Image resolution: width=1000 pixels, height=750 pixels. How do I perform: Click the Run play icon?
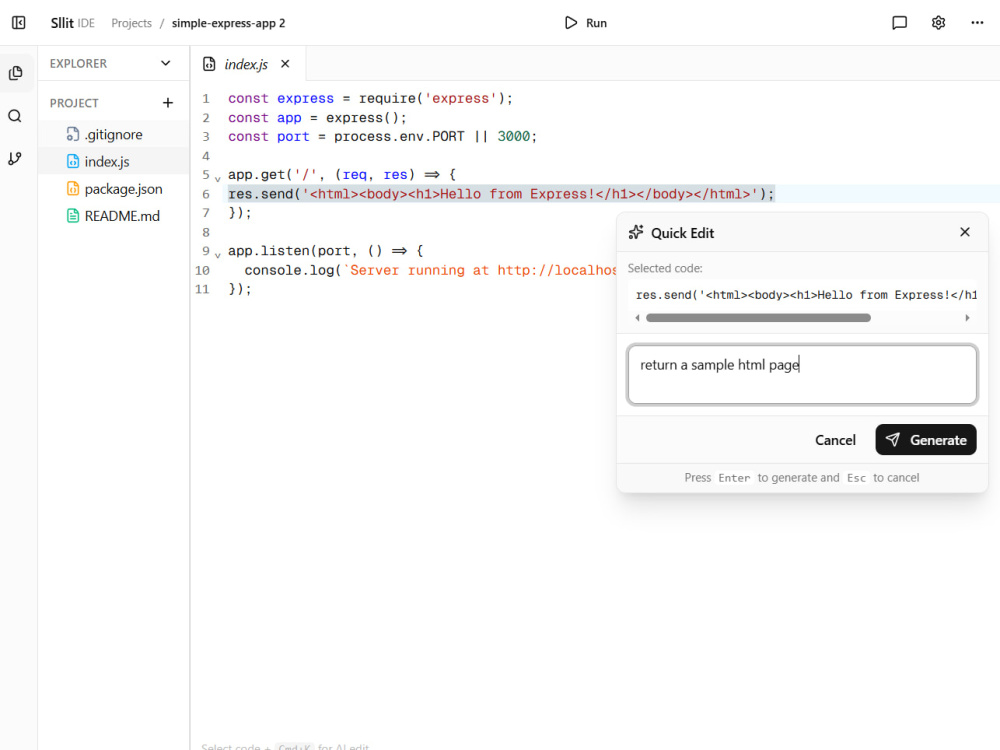click(571, 23)
